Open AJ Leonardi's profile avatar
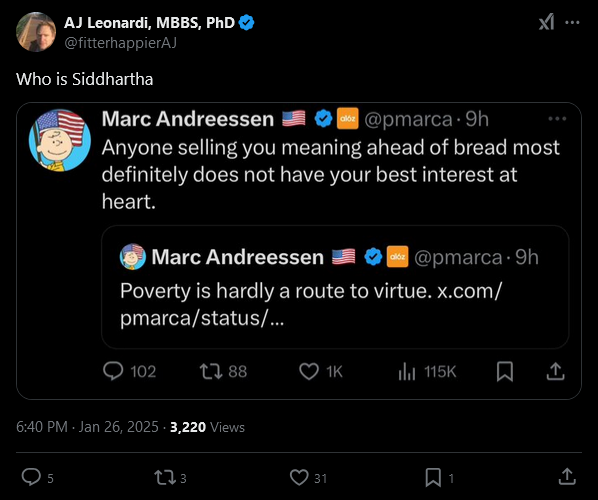 pyautogui.click(x=36, y=32)
